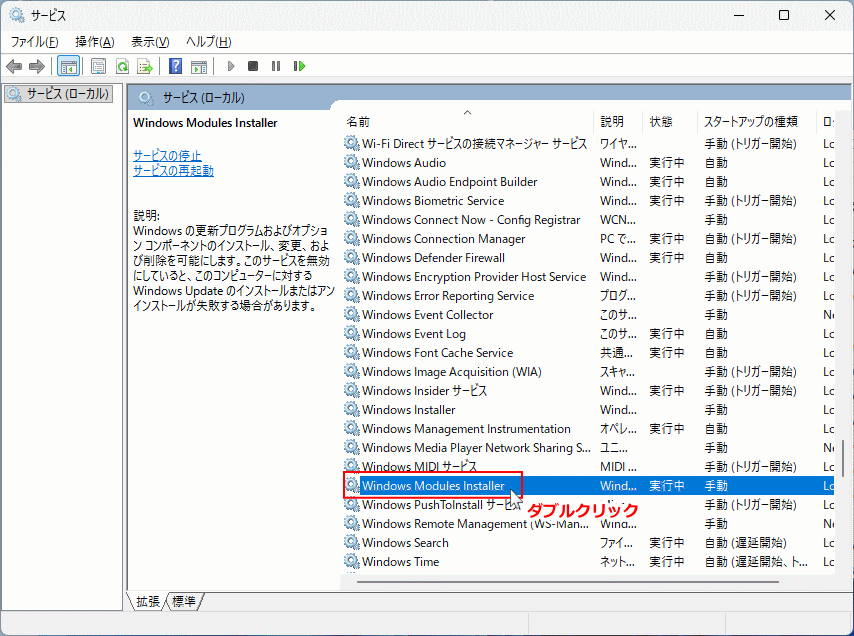Select Windows Error Reporting Service

coord(589,295)
